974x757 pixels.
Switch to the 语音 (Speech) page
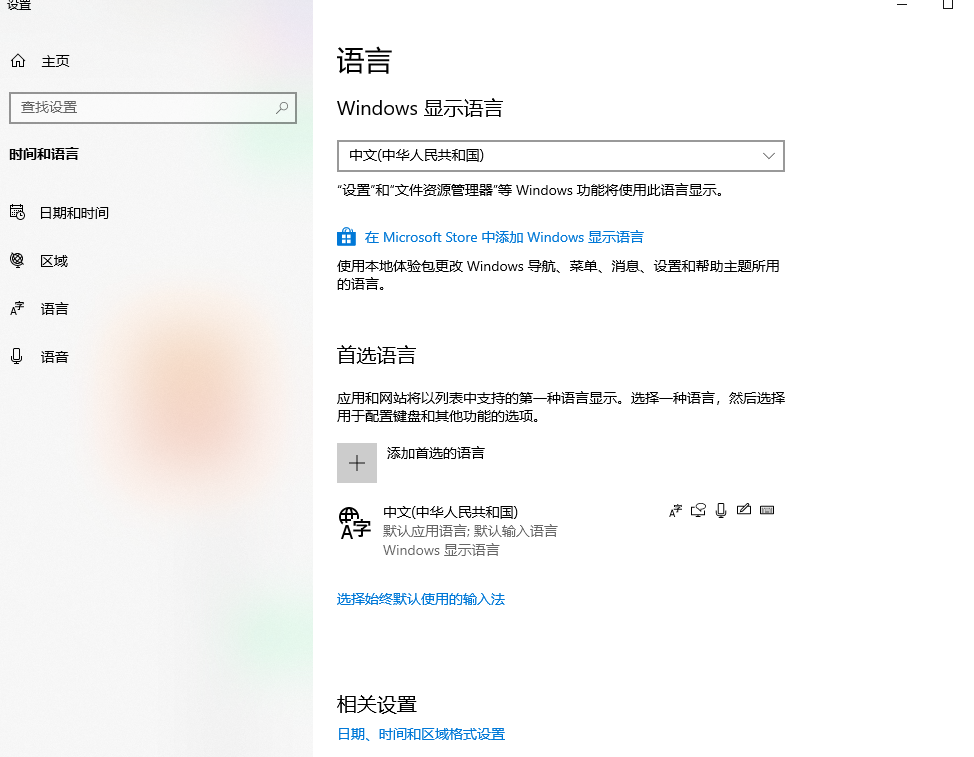pyautogui.click(x=54, y=357)
